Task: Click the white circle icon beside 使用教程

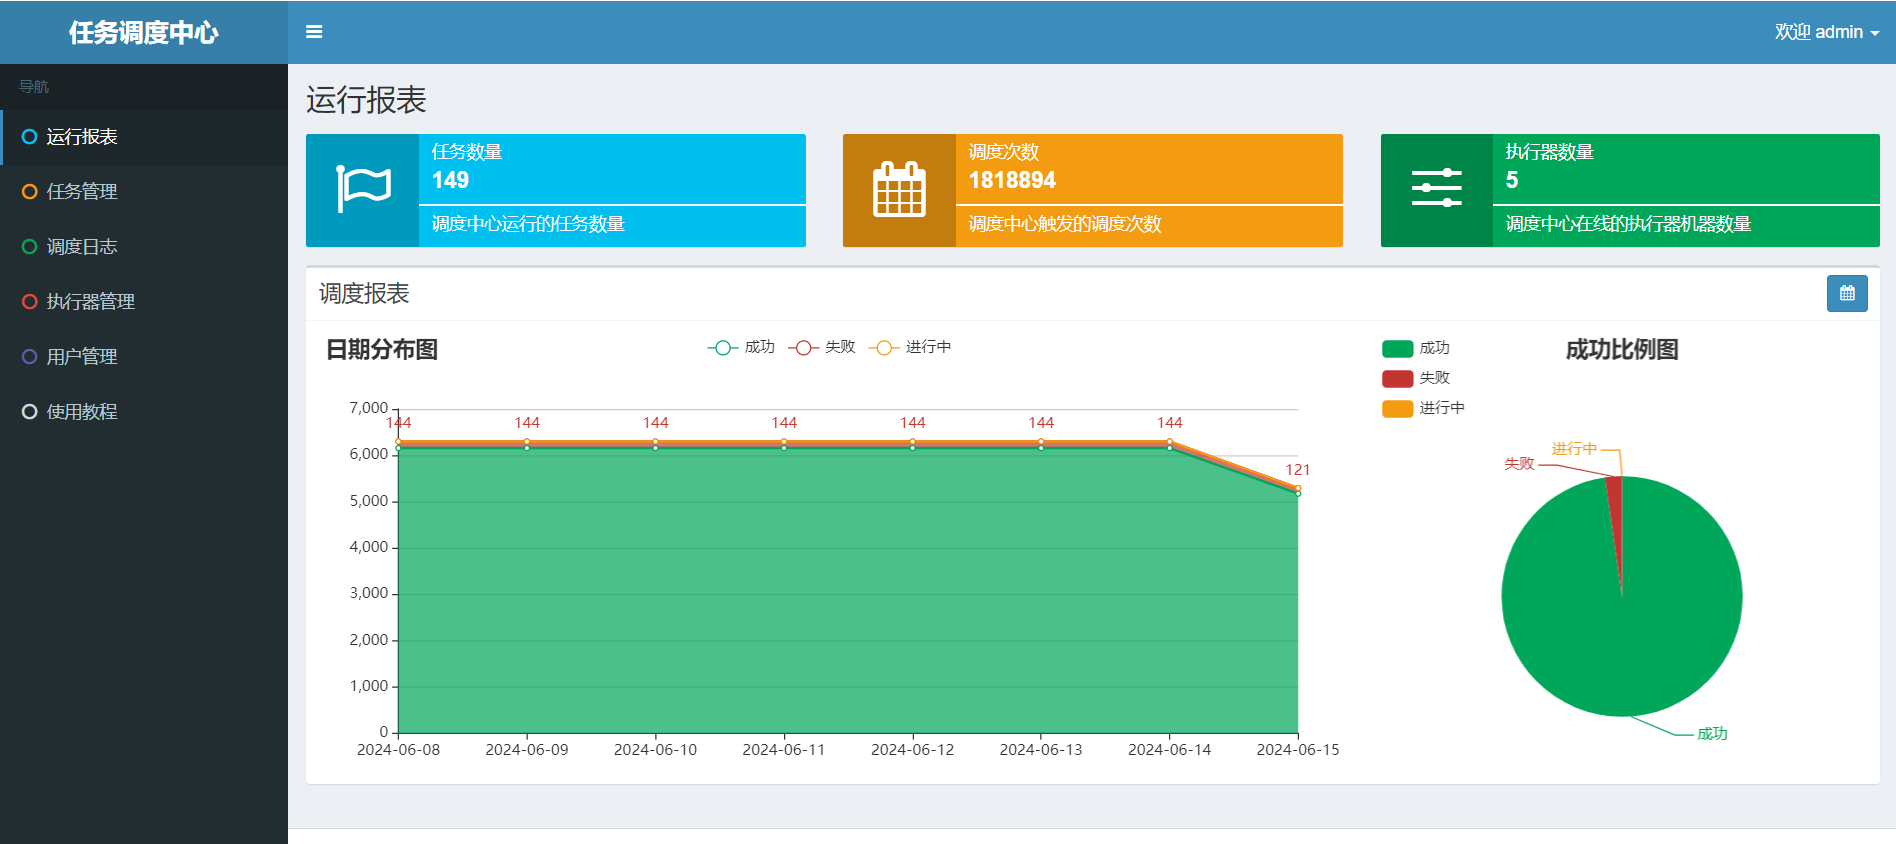Action: [x=30, y=412]
